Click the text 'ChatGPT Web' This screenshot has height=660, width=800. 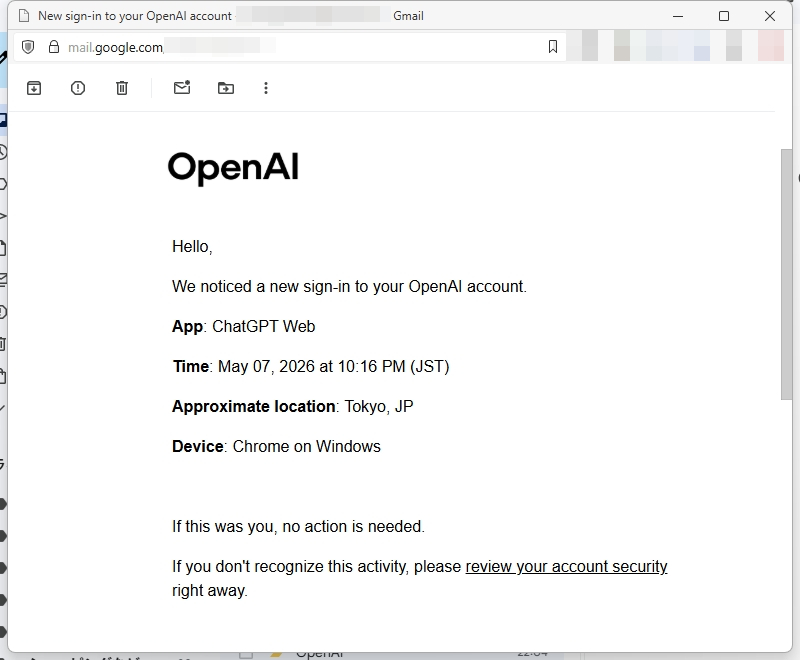point(264,326)
